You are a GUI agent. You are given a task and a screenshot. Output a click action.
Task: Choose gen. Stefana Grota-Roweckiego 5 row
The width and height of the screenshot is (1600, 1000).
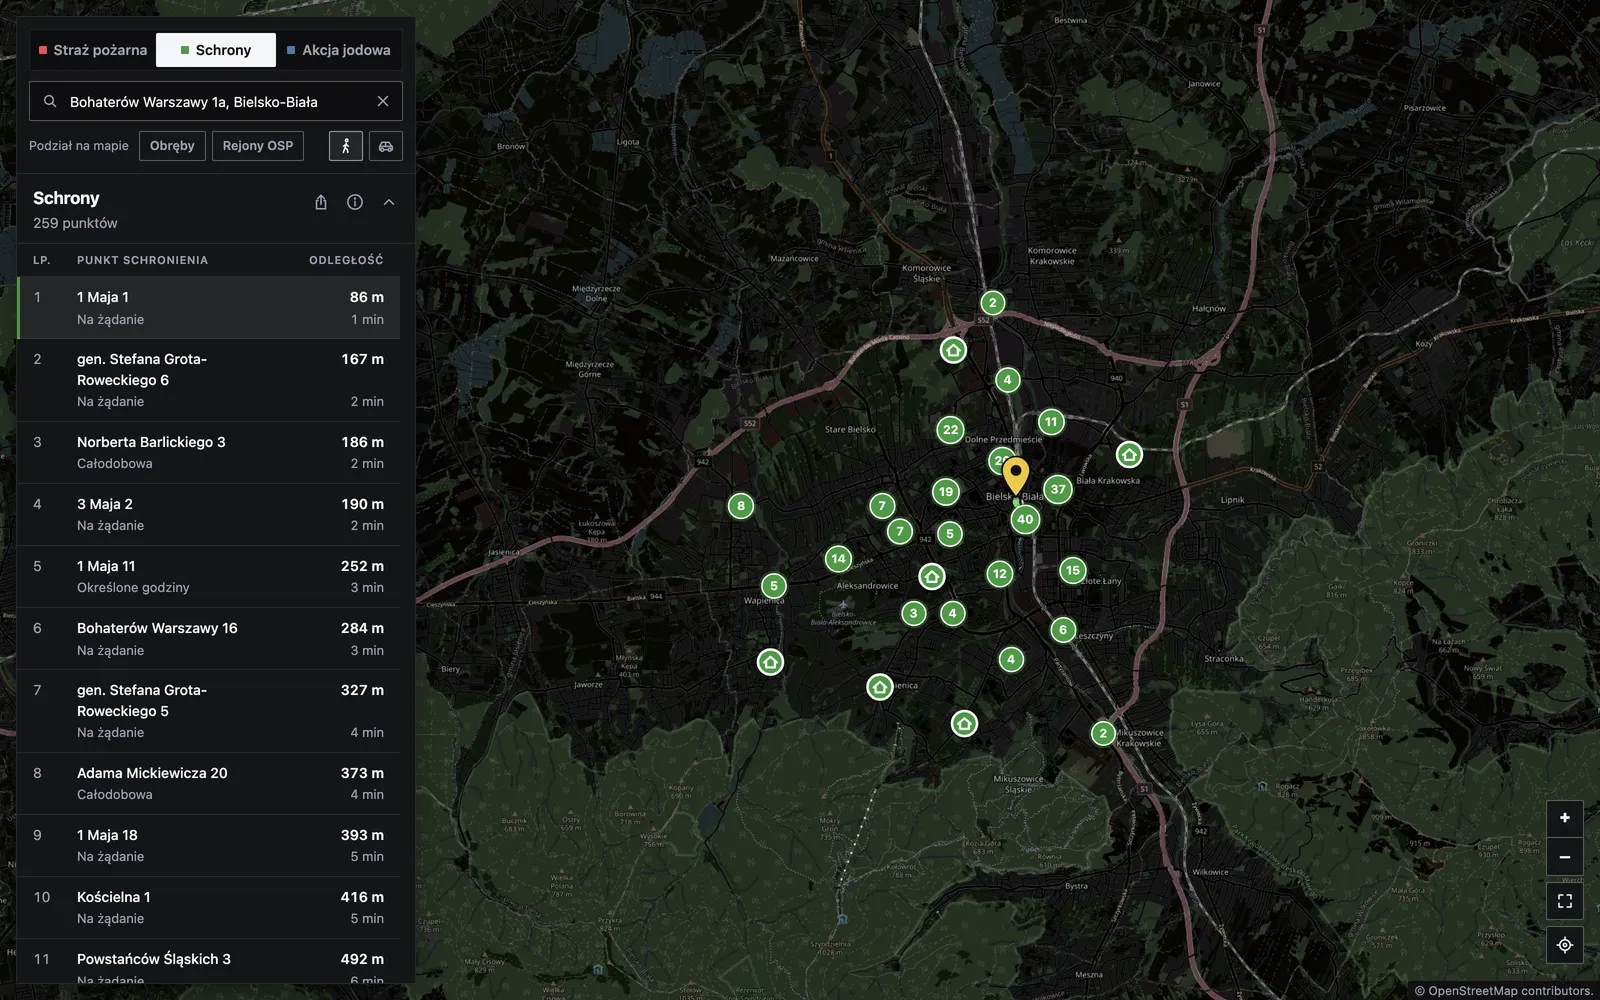(x=209, y=711)
